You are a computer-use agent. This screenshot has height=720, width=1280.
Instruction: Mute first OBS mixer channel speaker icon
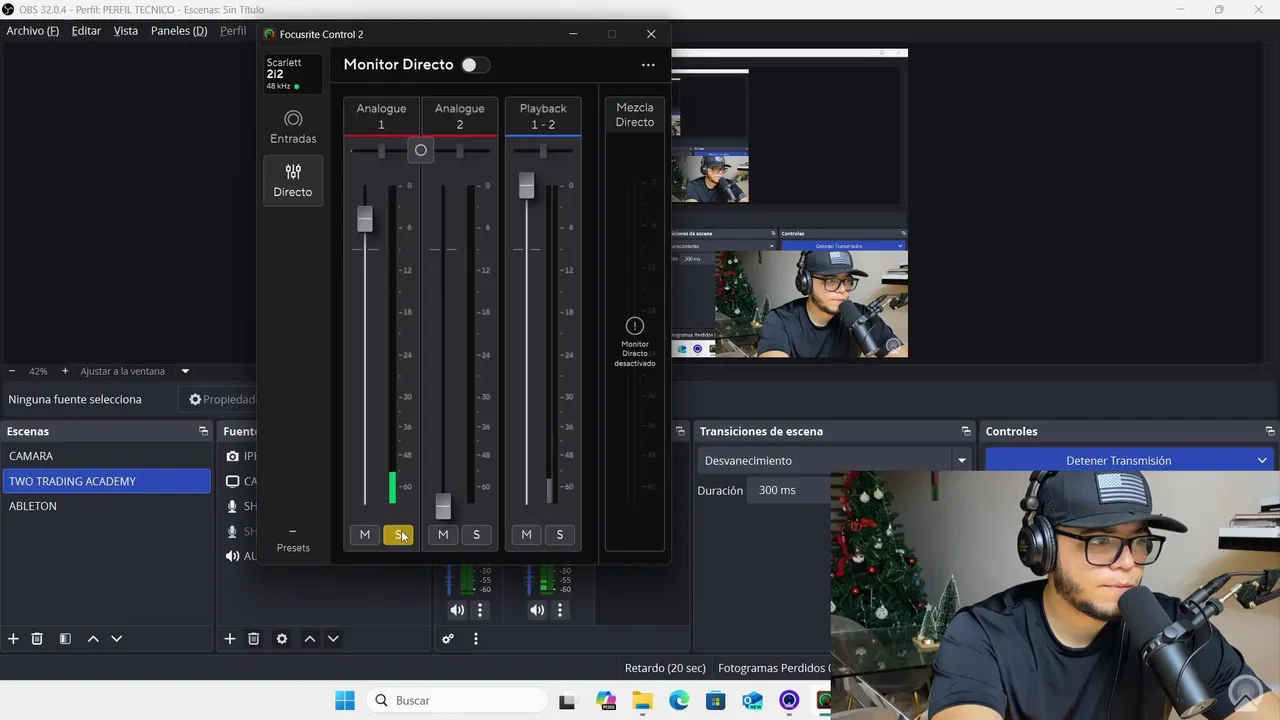pos(457,610)
